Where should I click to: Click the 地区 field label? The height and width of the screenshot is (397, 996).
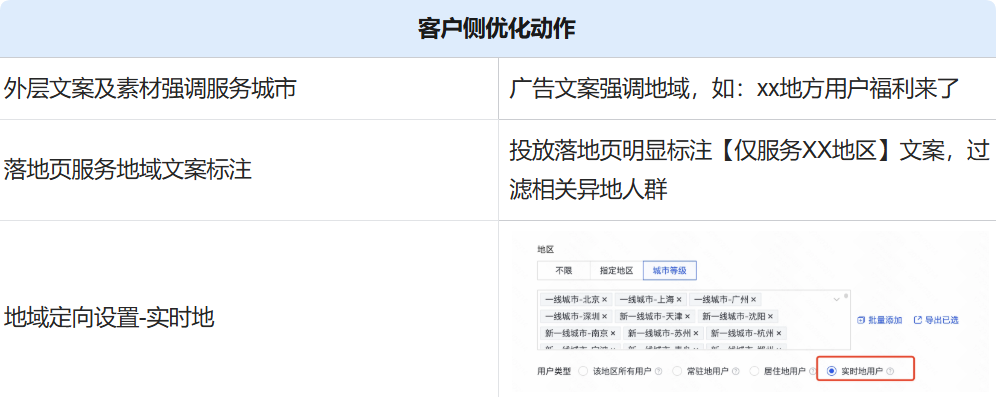(x=546, y=249)
